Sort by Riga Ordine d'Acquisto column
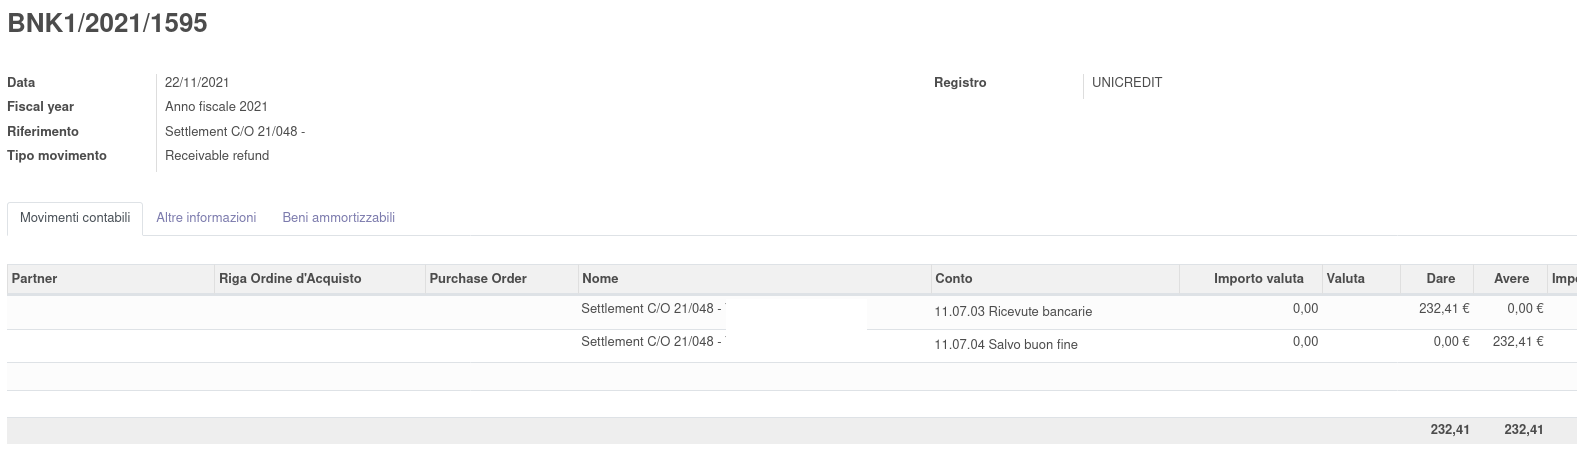The height and width of the screenshot is (460, 1577). coord(290,279)
